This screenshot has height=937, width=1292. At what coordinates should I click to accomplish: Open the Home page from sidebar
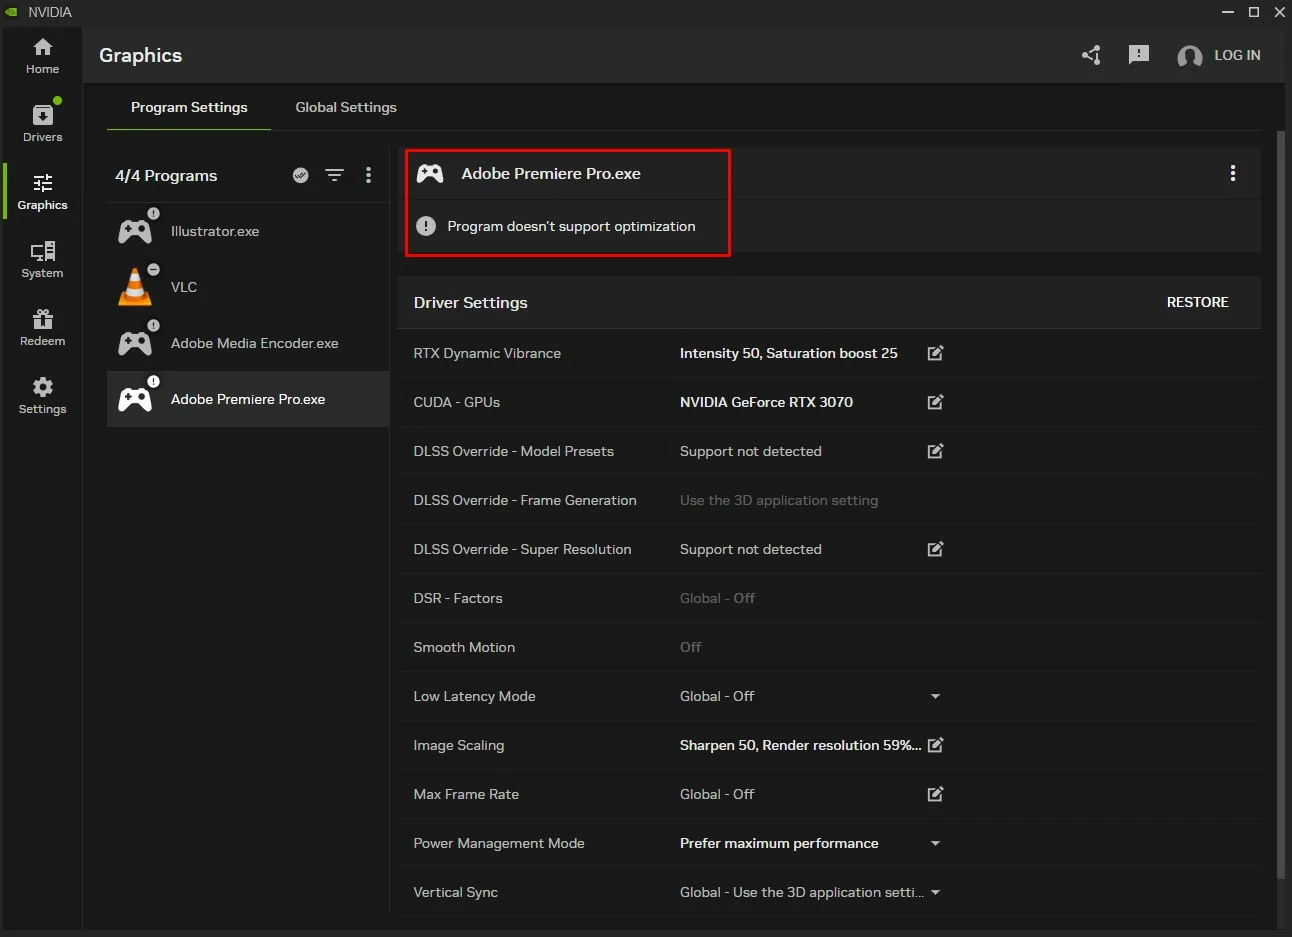point(42,56)
